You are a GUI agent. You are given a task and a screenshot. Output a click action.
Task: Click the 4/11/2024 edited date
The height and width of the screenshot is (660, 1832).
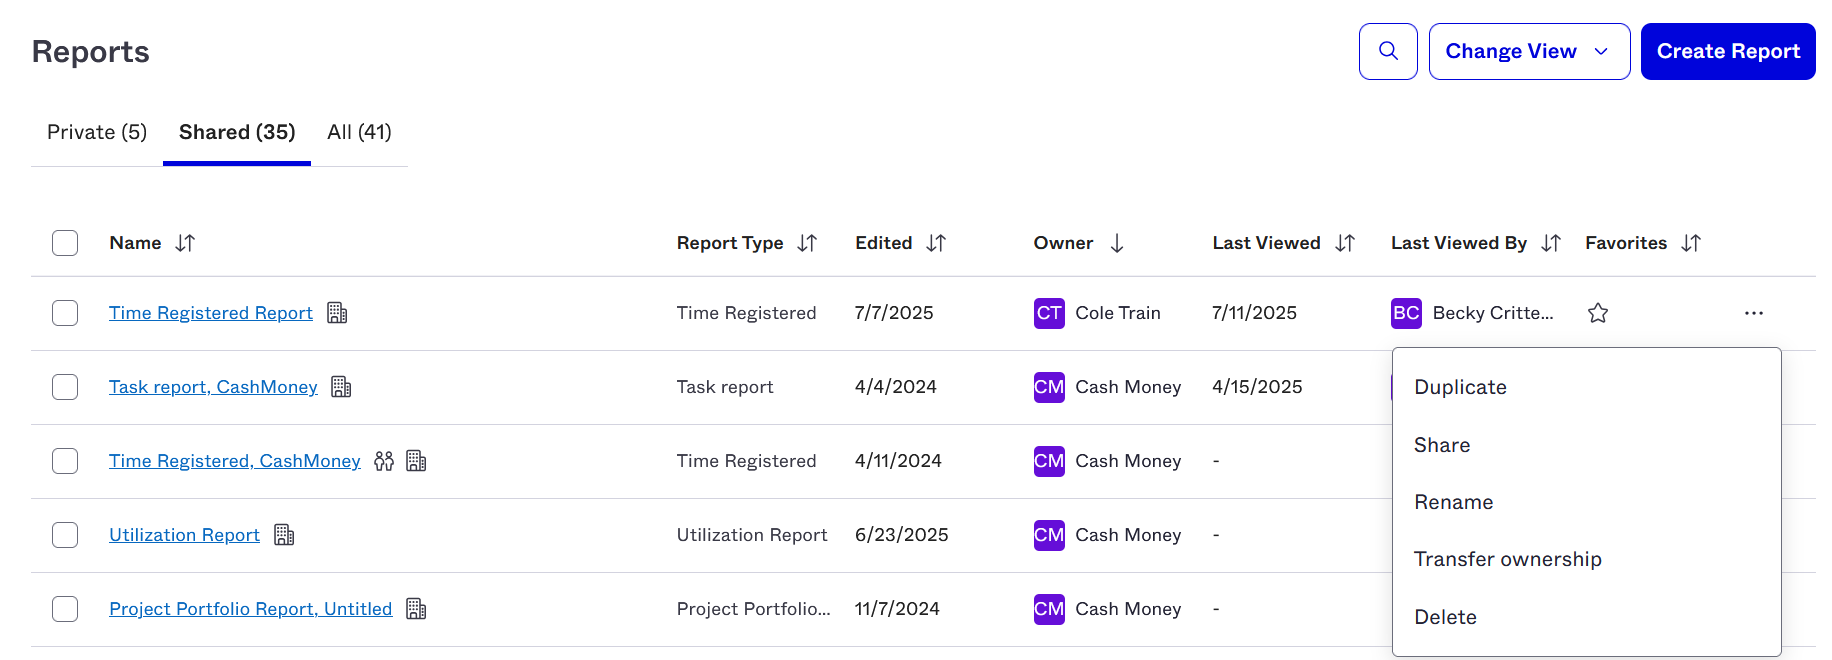(x=898, y=461)
